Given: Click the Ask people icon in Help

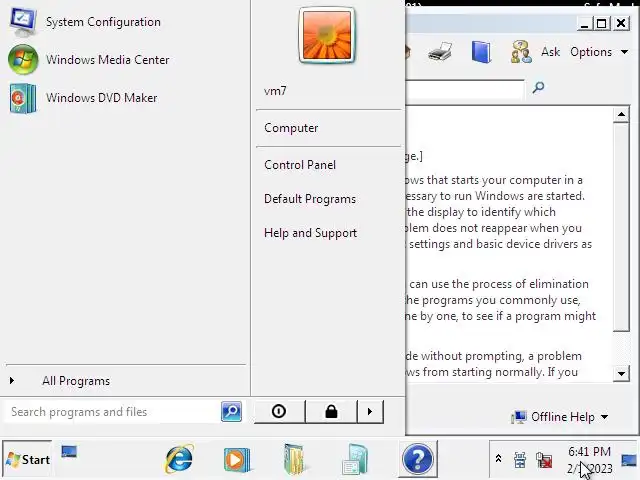Looking at the screenshot, I should pyautogui.click(x=521, y=52).
